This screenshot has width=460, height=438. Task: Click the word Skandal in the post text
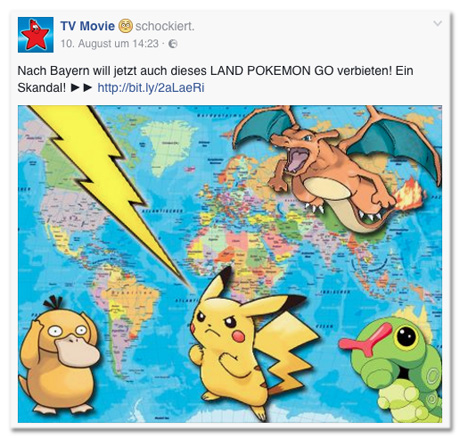(x=42, y=88)
